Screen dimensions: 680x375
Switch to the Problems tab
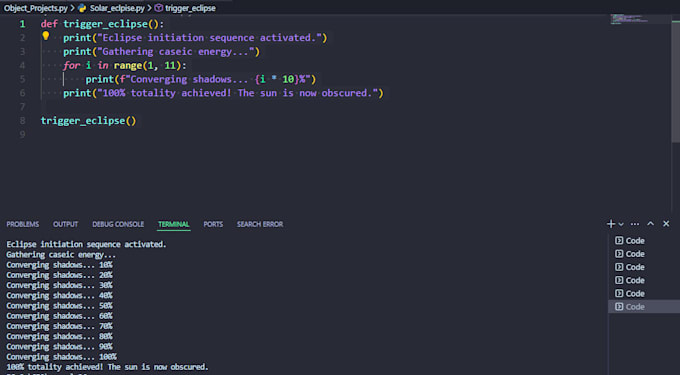point(23,224)
